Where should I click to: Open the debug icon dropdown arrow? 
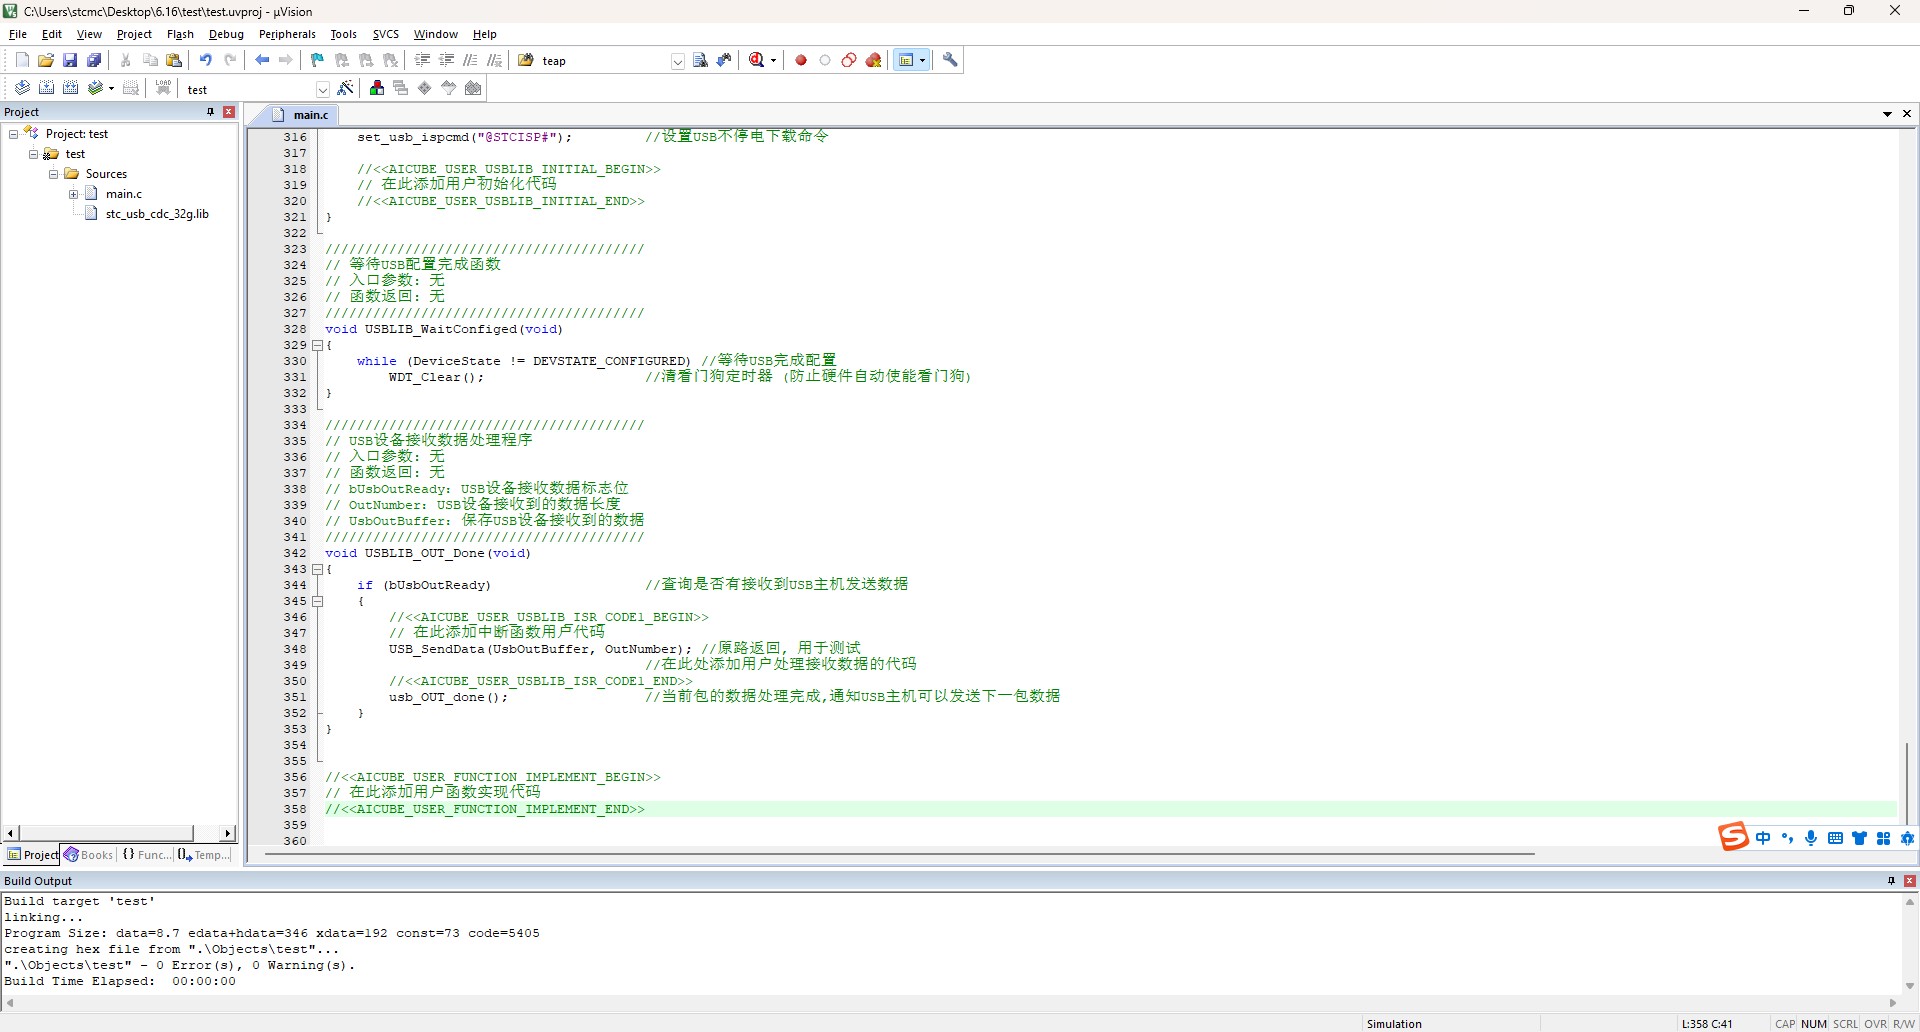(x=773, y=60)
